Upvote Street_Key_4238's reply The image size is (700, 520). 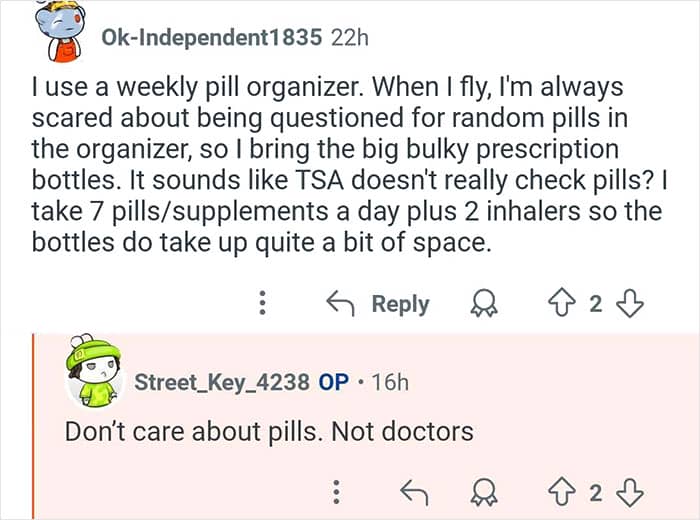tap(563, 490)
